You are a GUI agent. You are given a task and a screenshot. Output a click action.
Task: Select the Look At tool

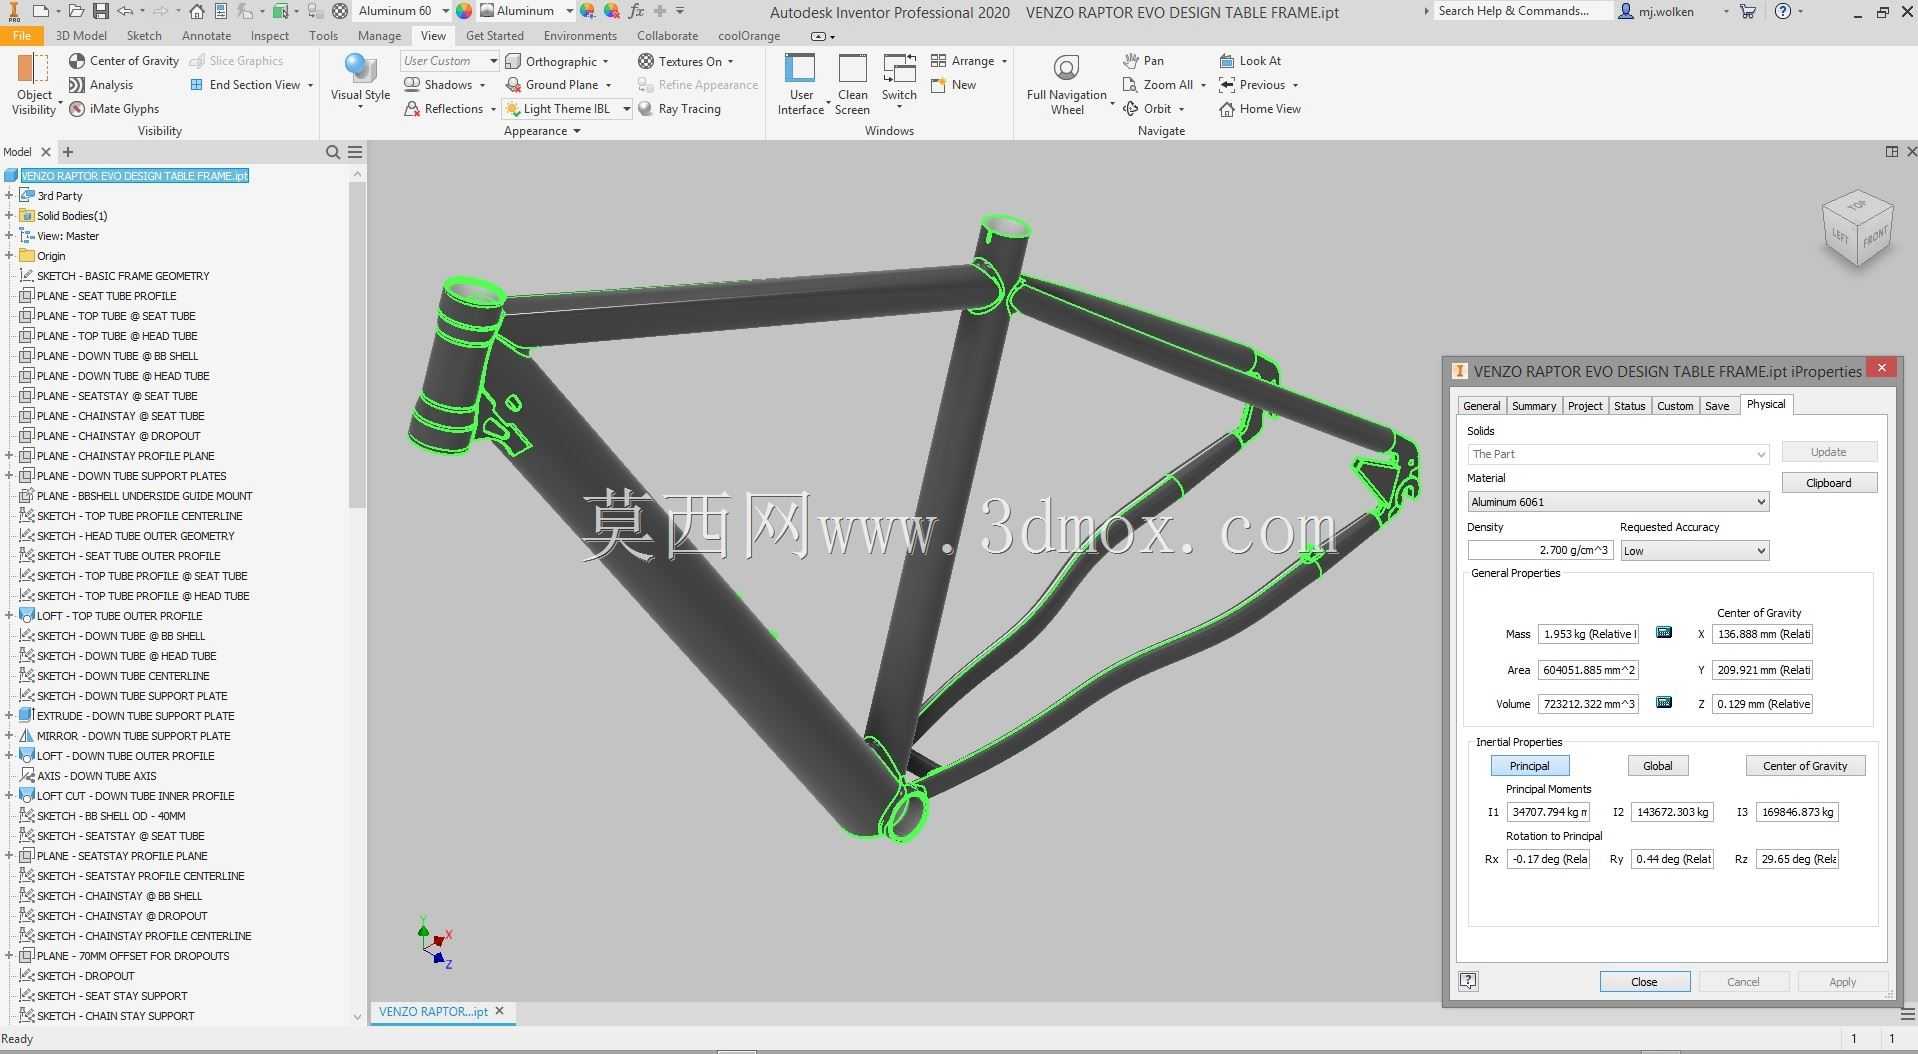(1250, 61)
